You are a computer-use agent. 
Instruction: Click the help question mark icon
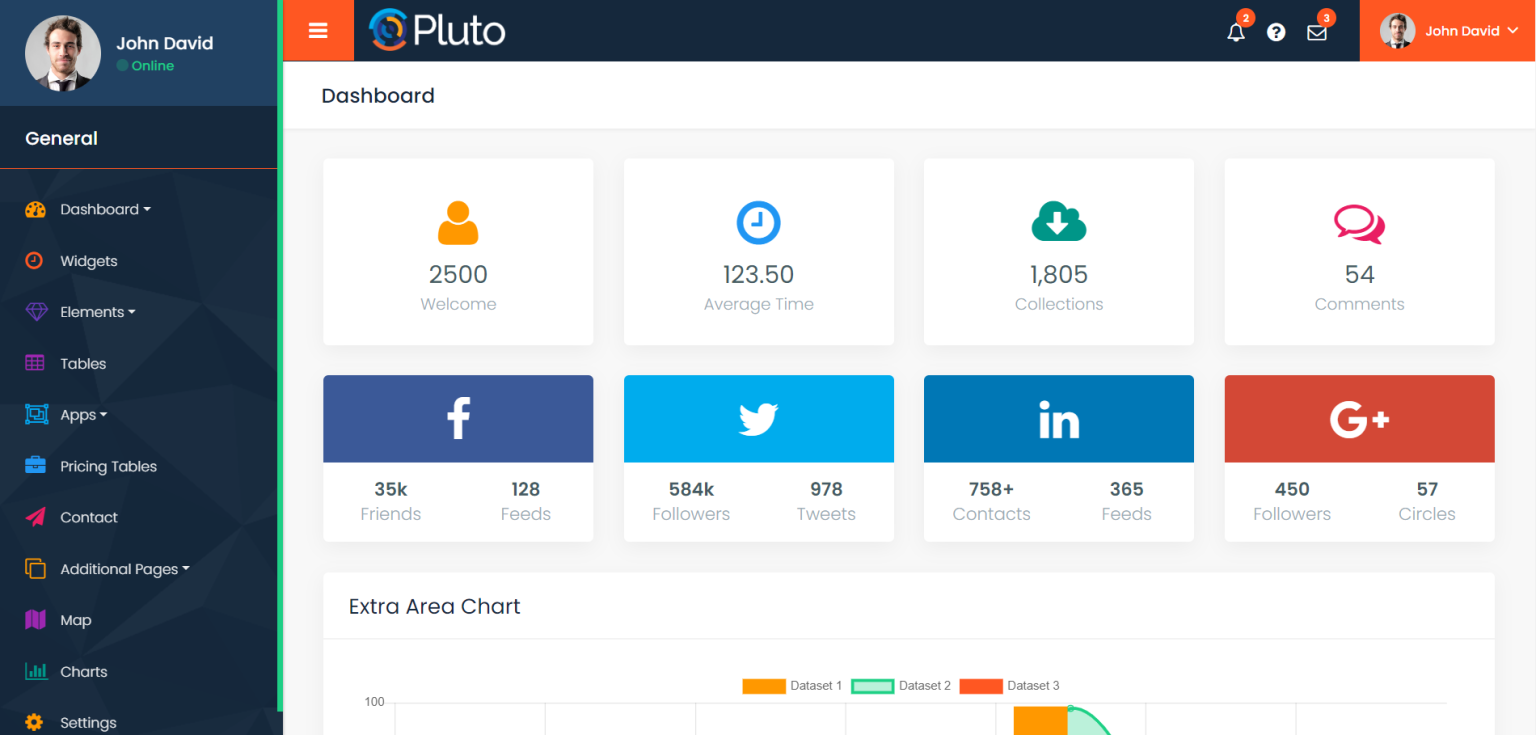click(1276, 32)
